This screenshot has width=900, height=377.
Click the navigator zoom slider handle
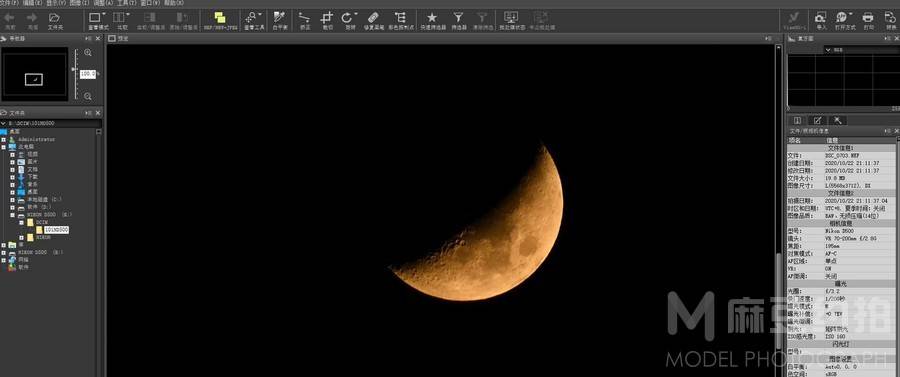[x=74, y=69]
